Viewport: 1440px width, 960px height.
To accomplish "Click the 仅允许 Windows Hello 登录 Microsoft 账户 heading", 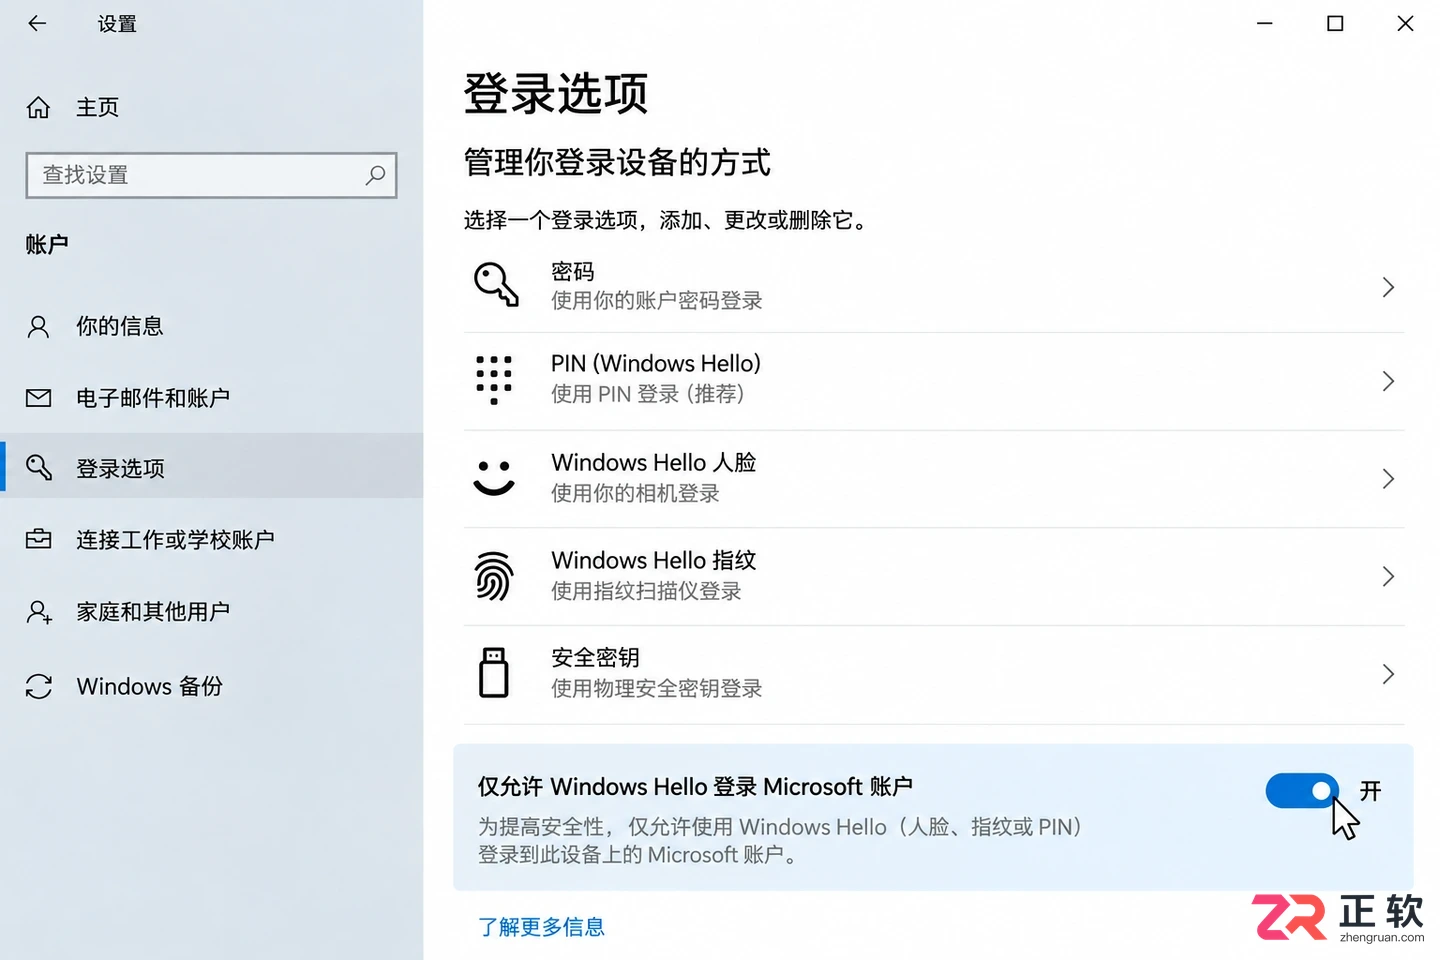I will [x=695, y=787].
